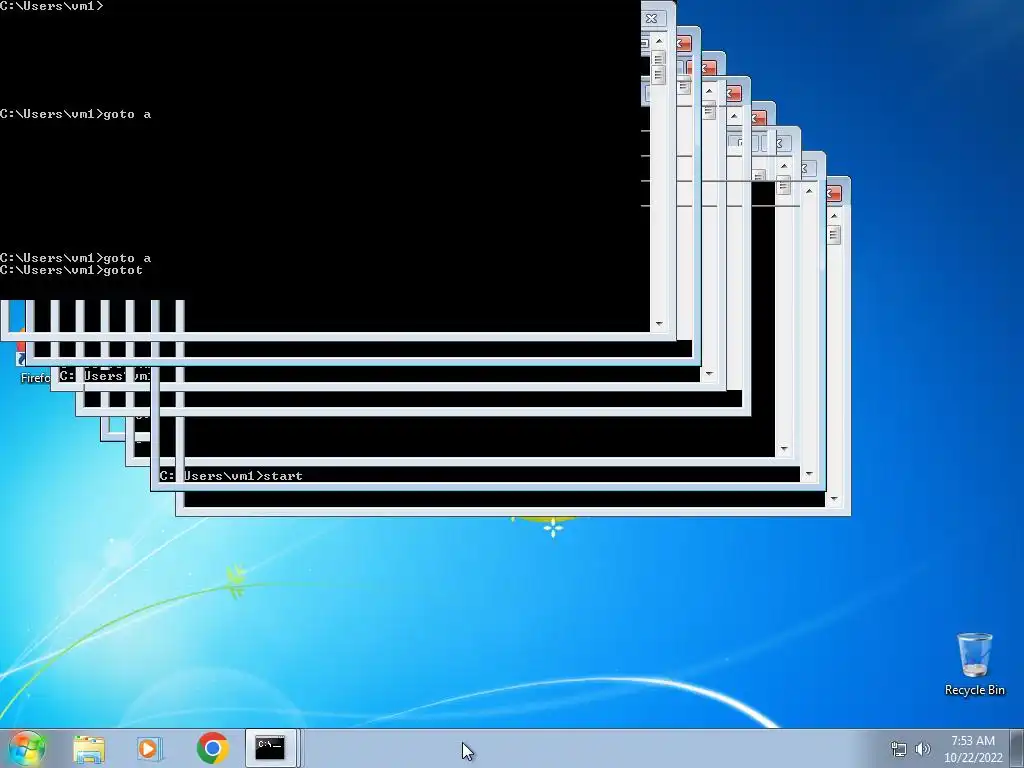Close the rightmost cascaded Command Prompt window
The image size is (1024, 768).
click(834, 193)
